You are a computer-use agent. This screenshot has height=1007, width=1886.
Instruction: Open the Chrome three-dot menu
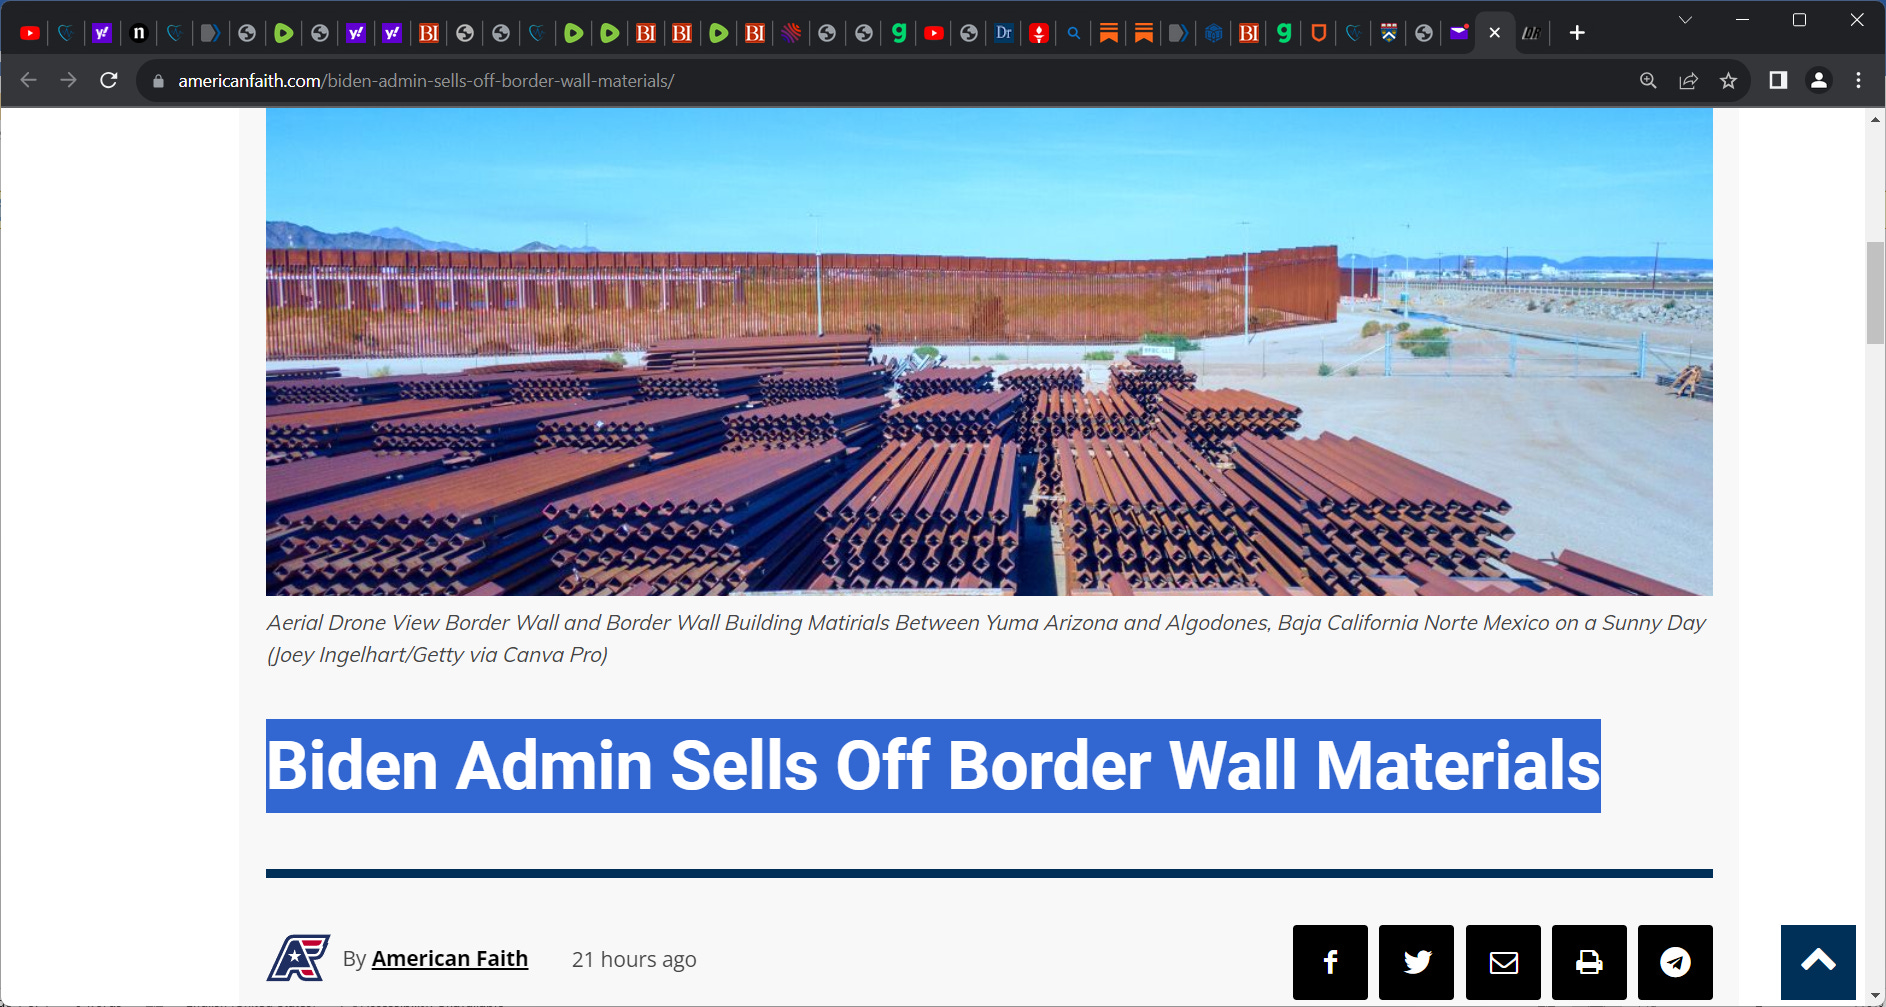coord(1859,80)
